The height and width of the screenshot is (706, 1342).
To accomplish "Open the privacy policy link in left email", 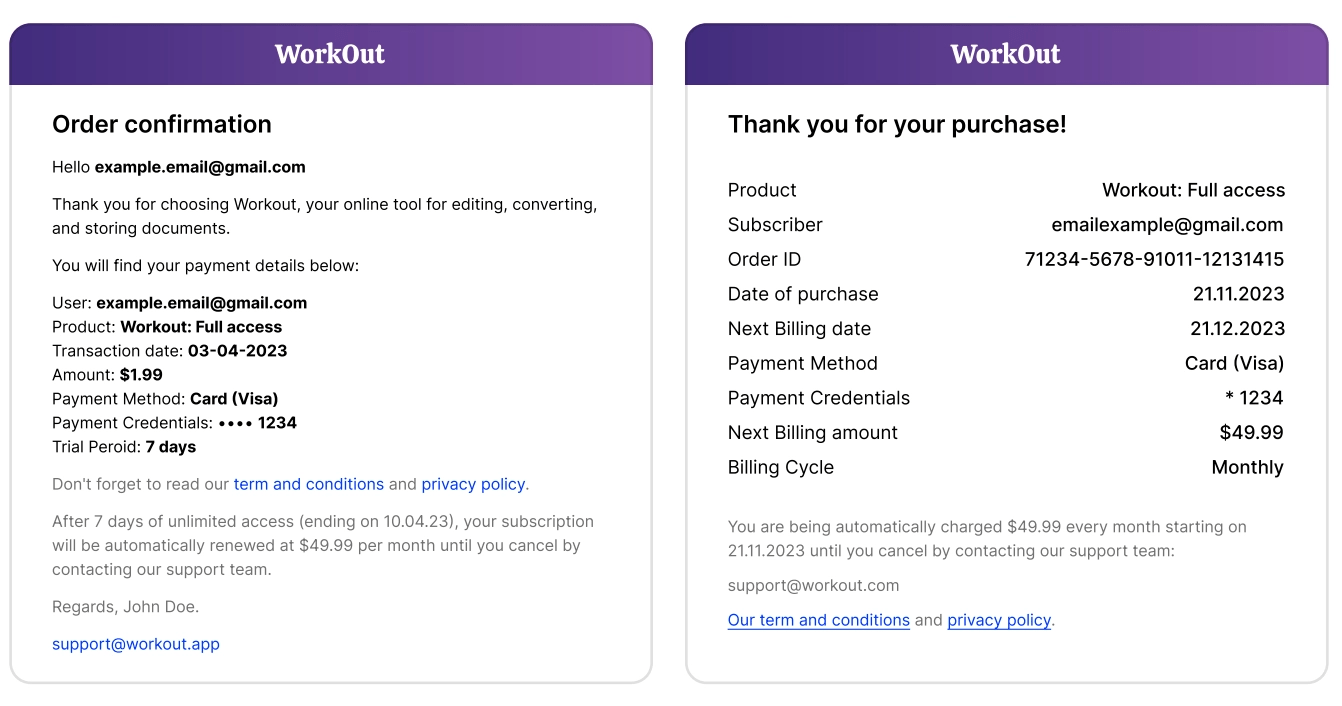I will [473, 484].
